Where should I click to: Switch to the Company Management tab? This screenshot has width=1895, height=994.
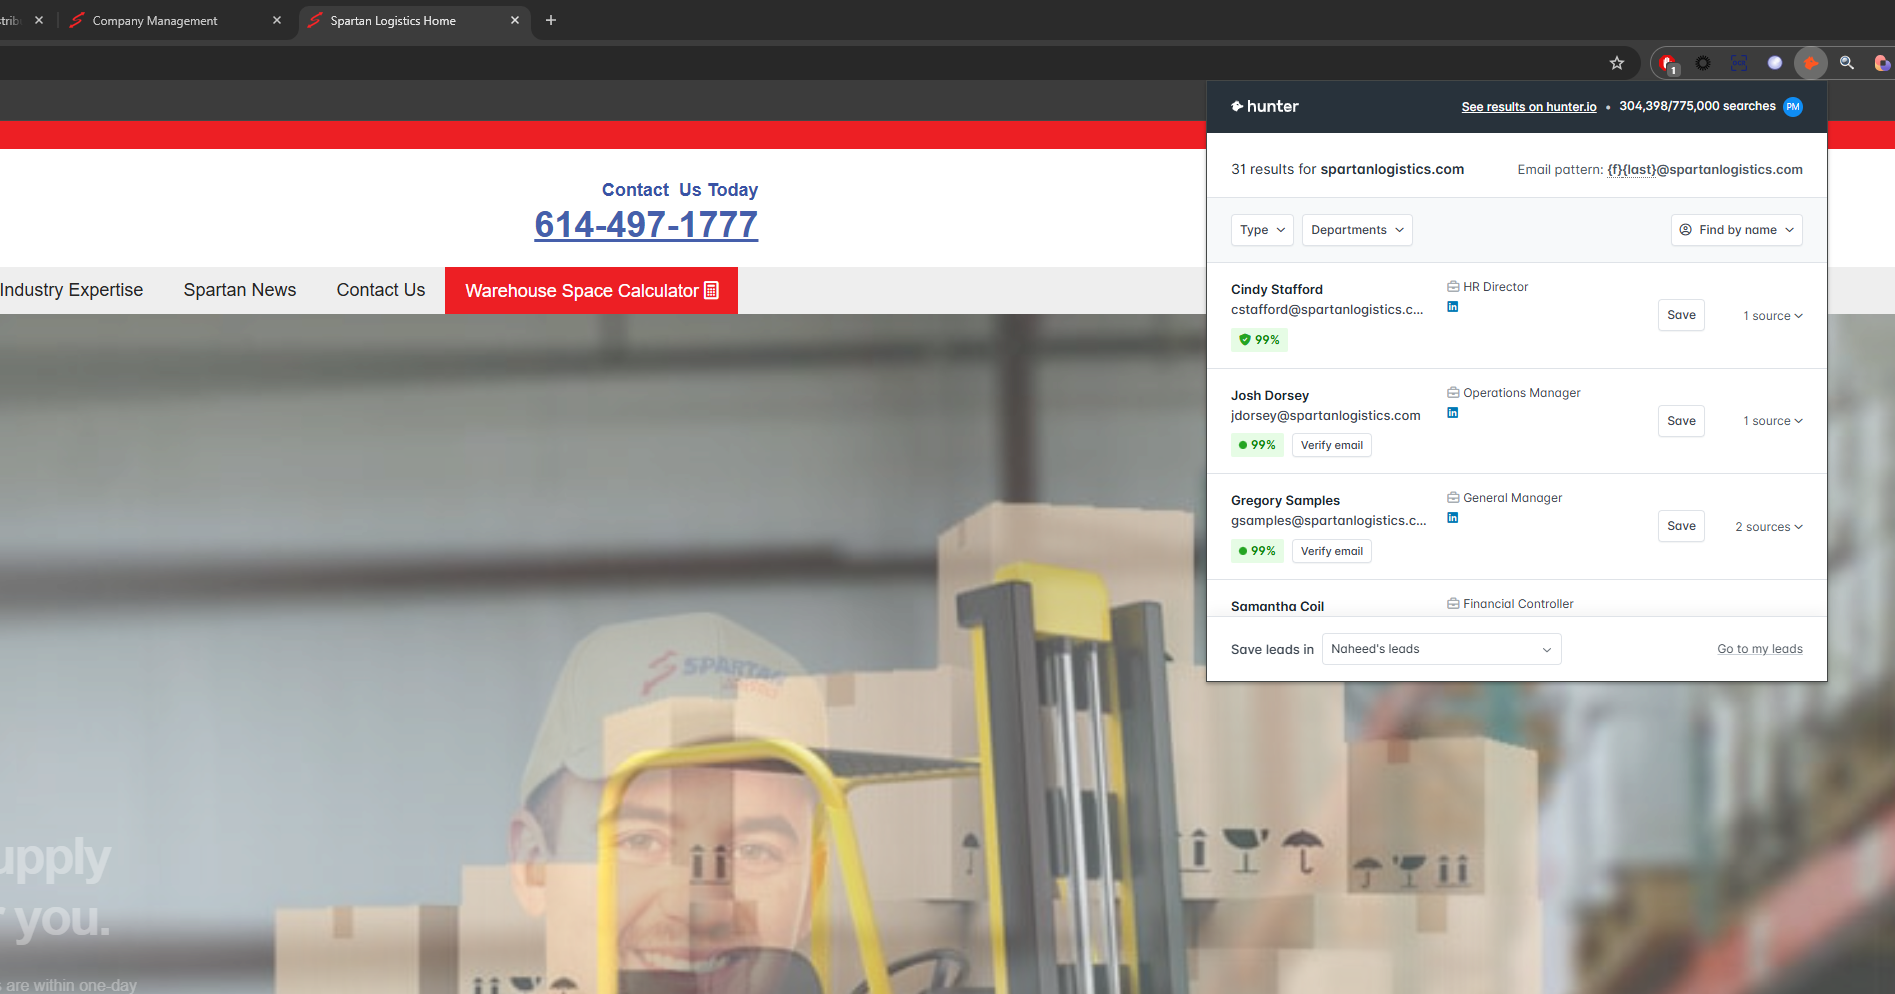[x=155, y=21]
